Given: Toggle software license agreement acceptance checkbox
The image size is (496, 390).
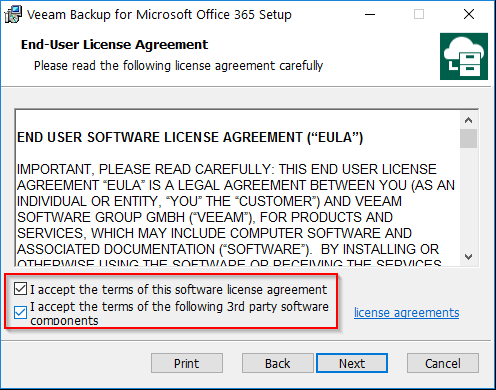Looking at the screenshot, I should 20,289.
